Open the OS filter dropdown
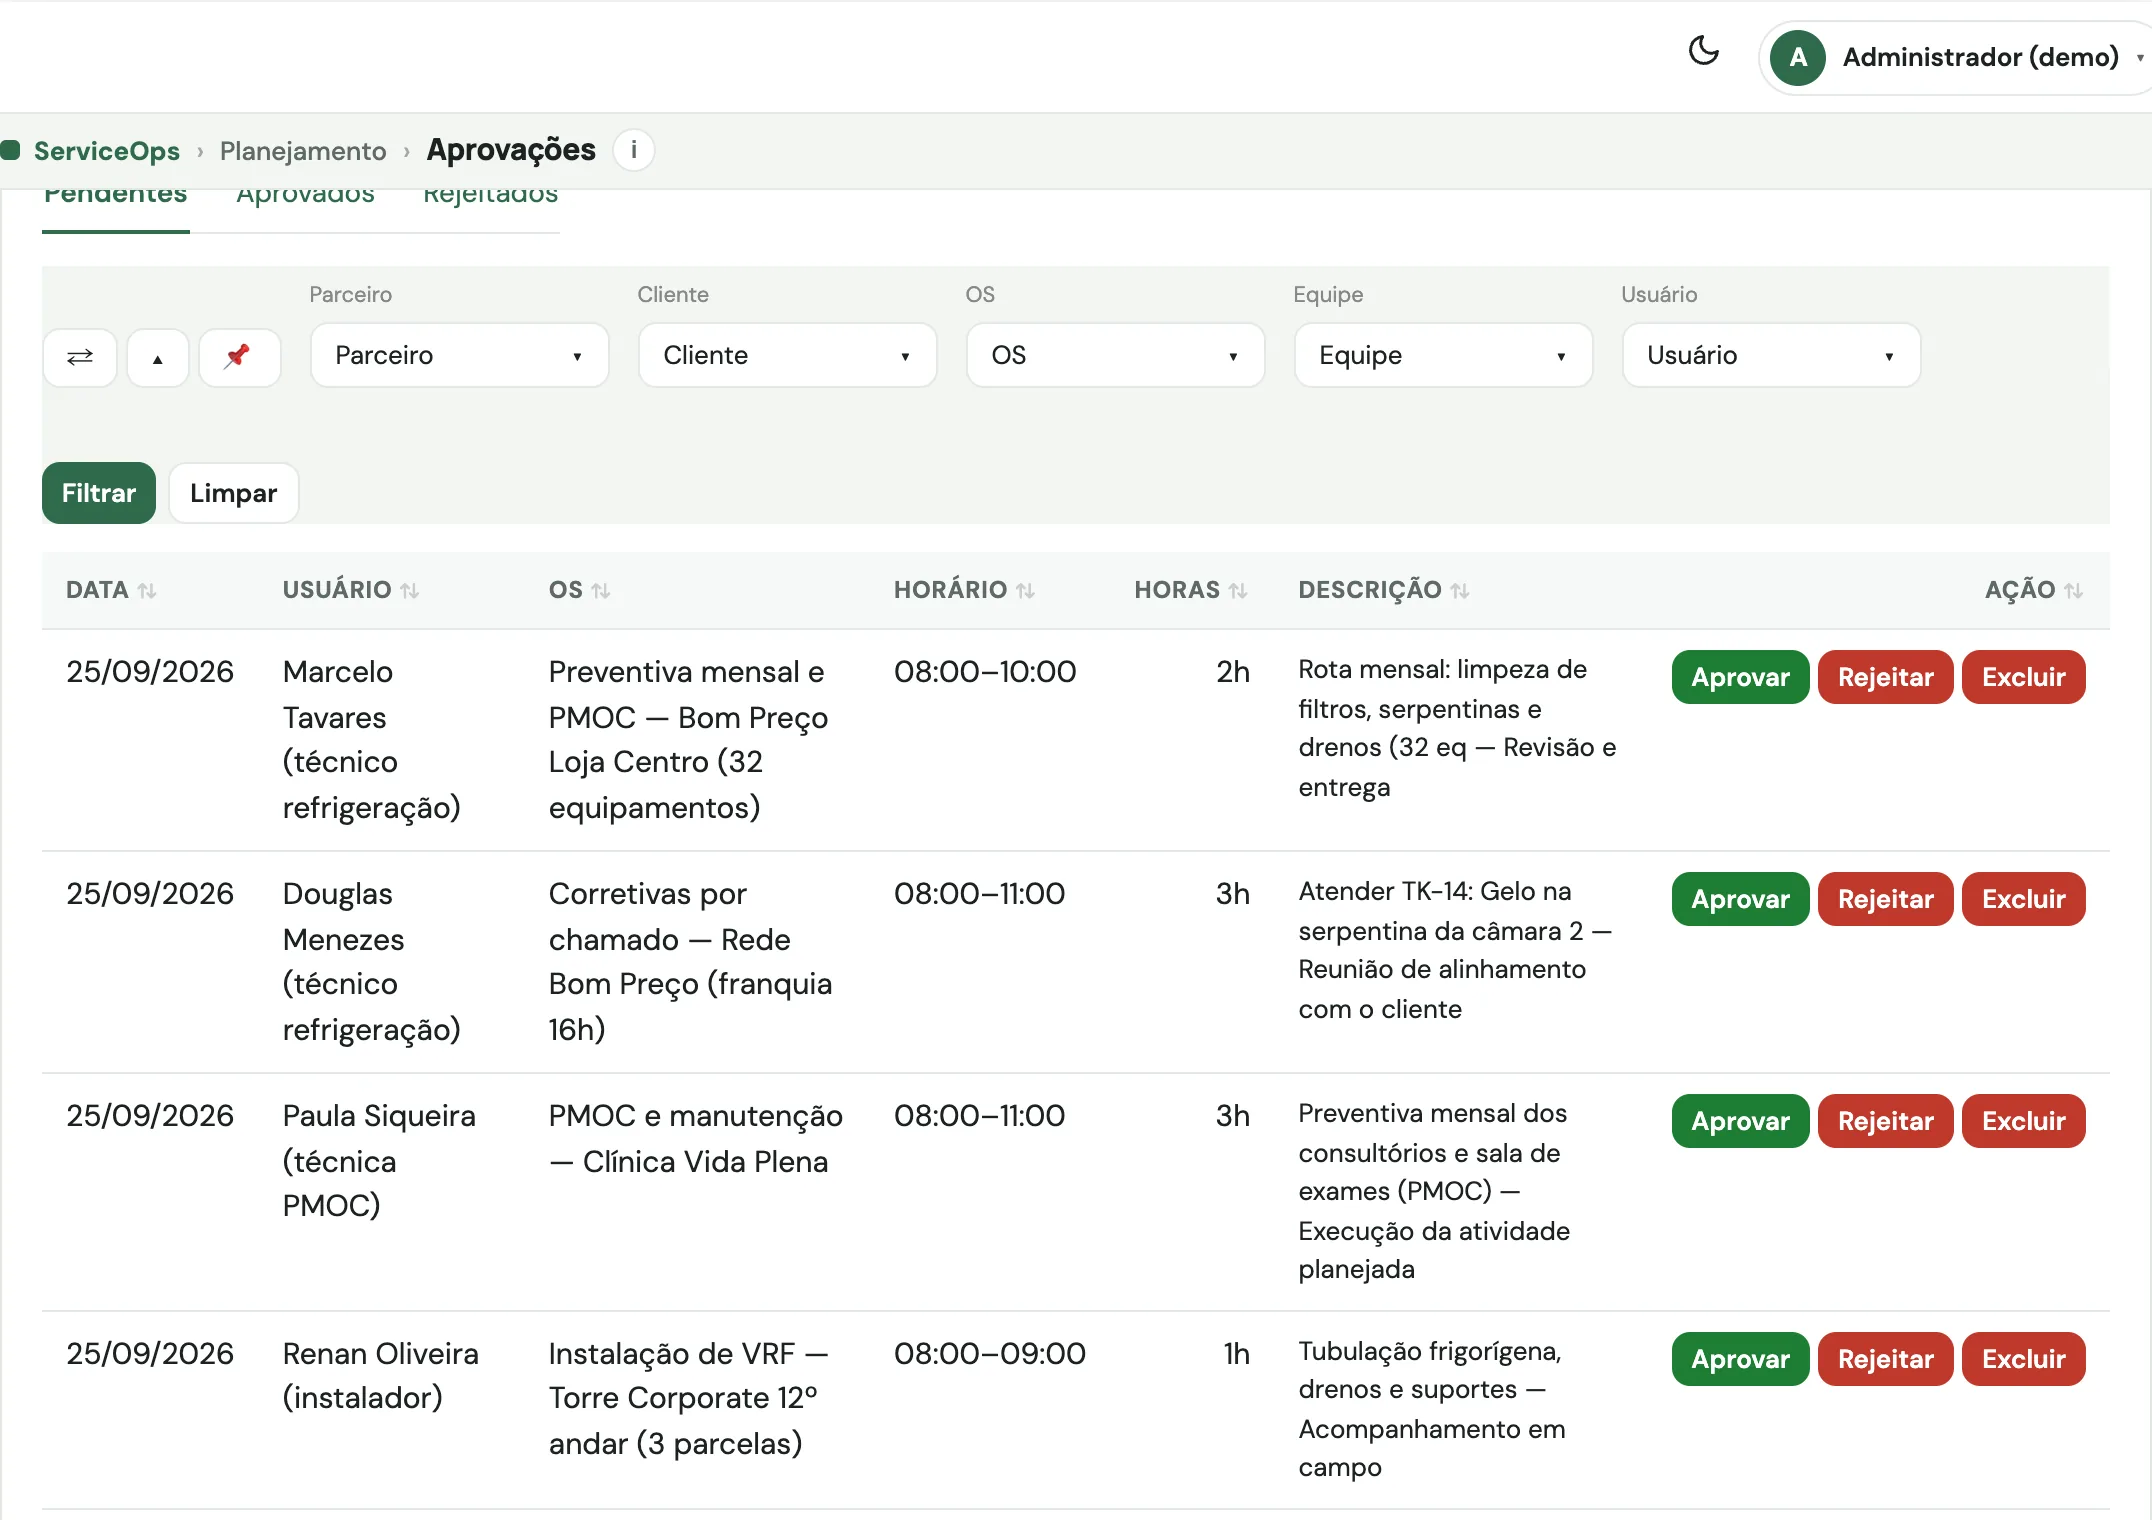Image resolution: width=2152 pixels, height=1520 pixels. pyautogui.click(x=1115, y=355)
